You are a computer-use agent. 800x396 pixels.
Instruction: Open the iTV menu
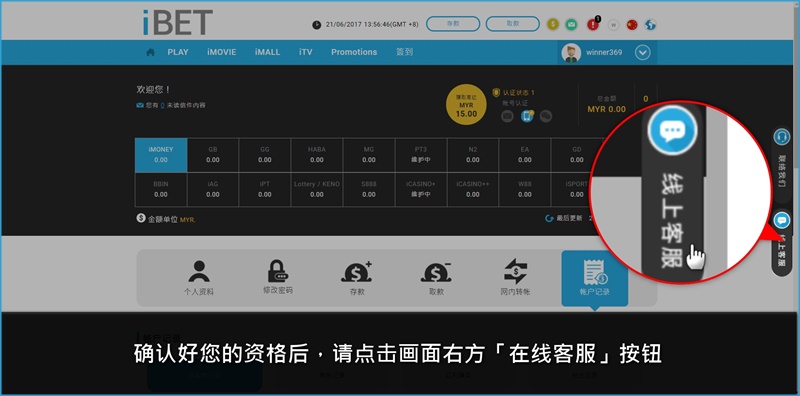306,52
